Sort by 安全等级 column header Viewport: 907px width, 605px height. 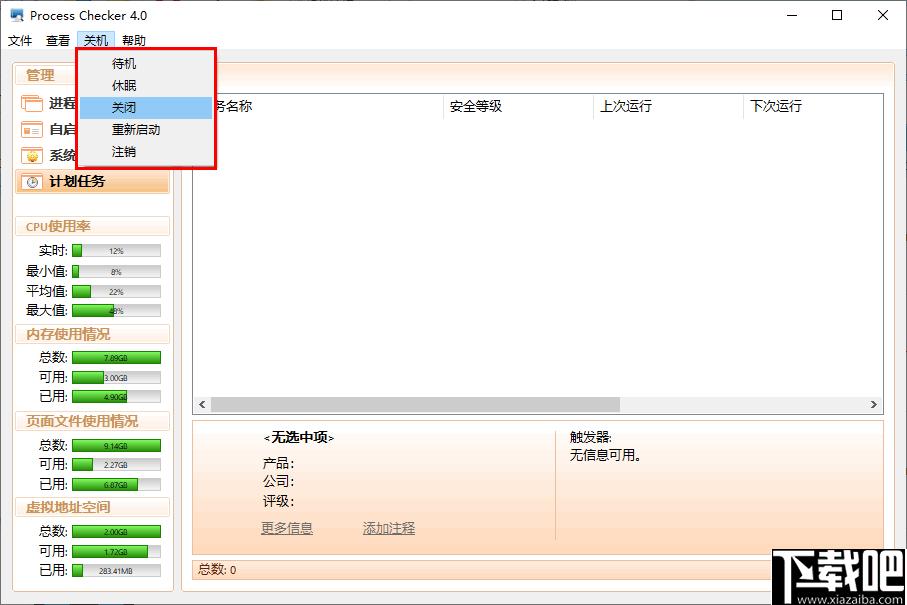[x=518, y=106]
